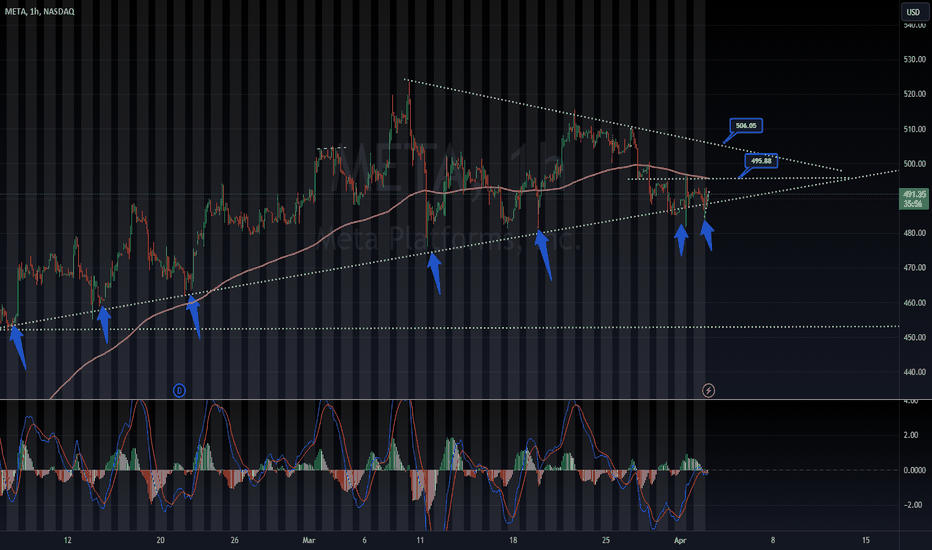
Task: Click the 'Mar' date on the time axis
Action: [308, 540]
